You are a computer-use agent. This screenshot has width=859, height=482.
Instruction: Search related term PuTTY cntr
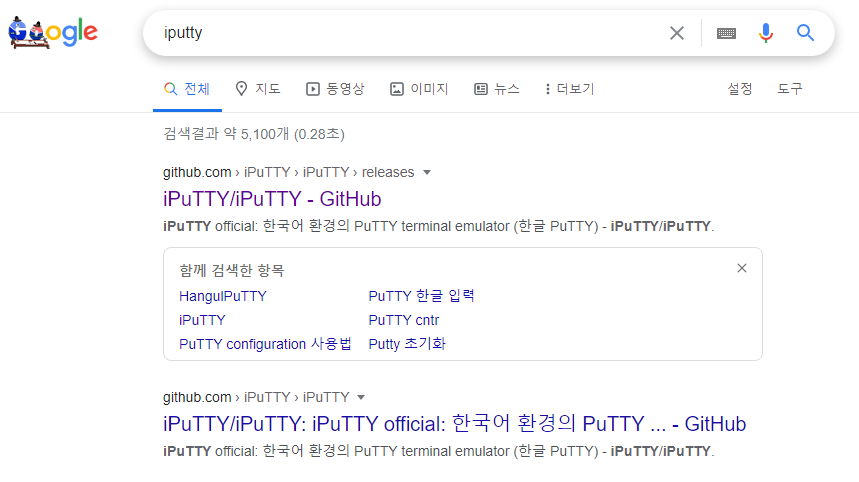click(x=404, y=320)
